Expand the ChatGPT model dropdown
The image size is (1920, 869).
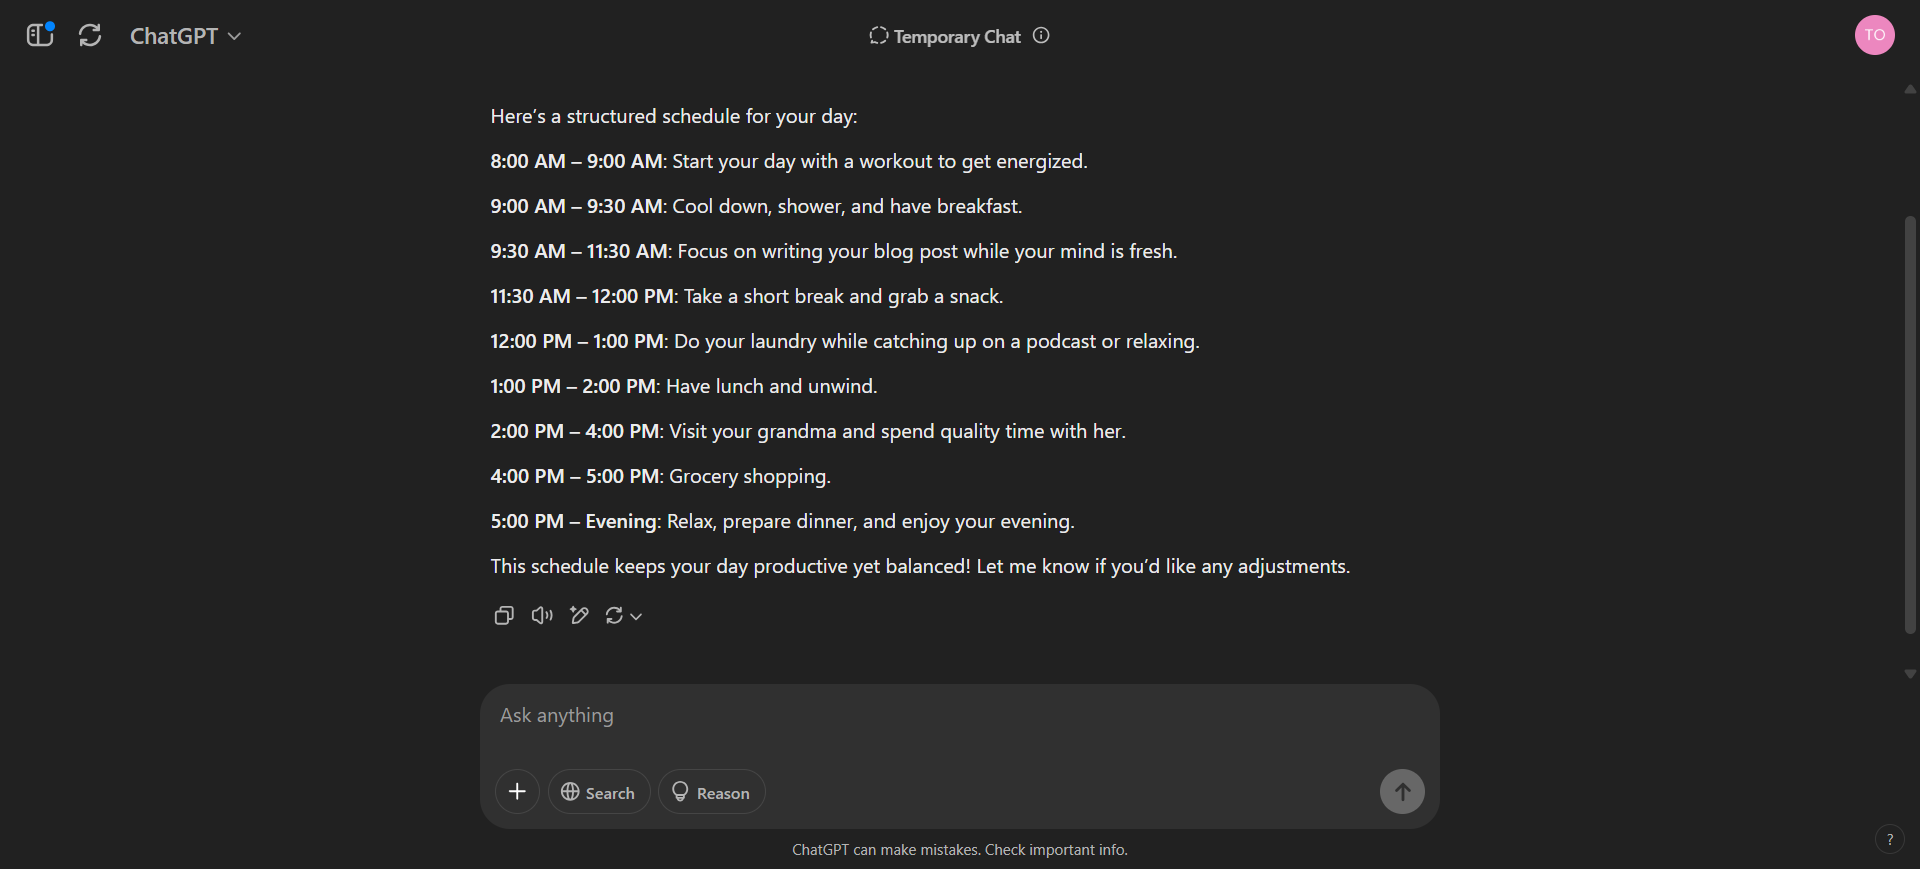186,36
